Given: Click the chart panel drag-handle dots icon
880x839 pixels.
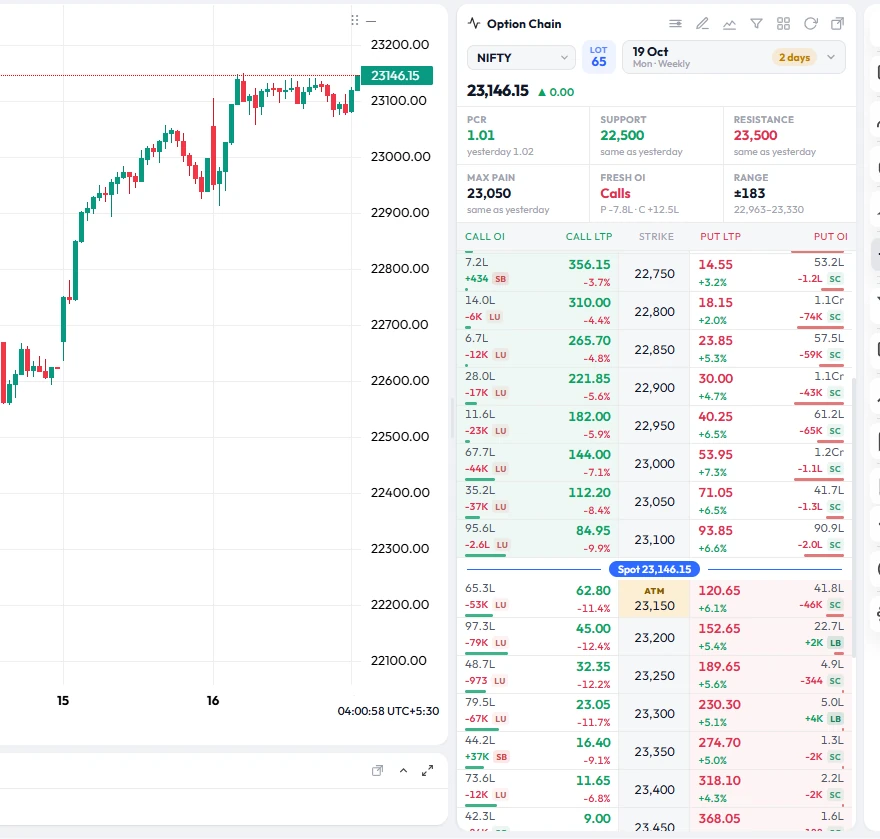Looking at the screenshot, I should click(354, 20).
